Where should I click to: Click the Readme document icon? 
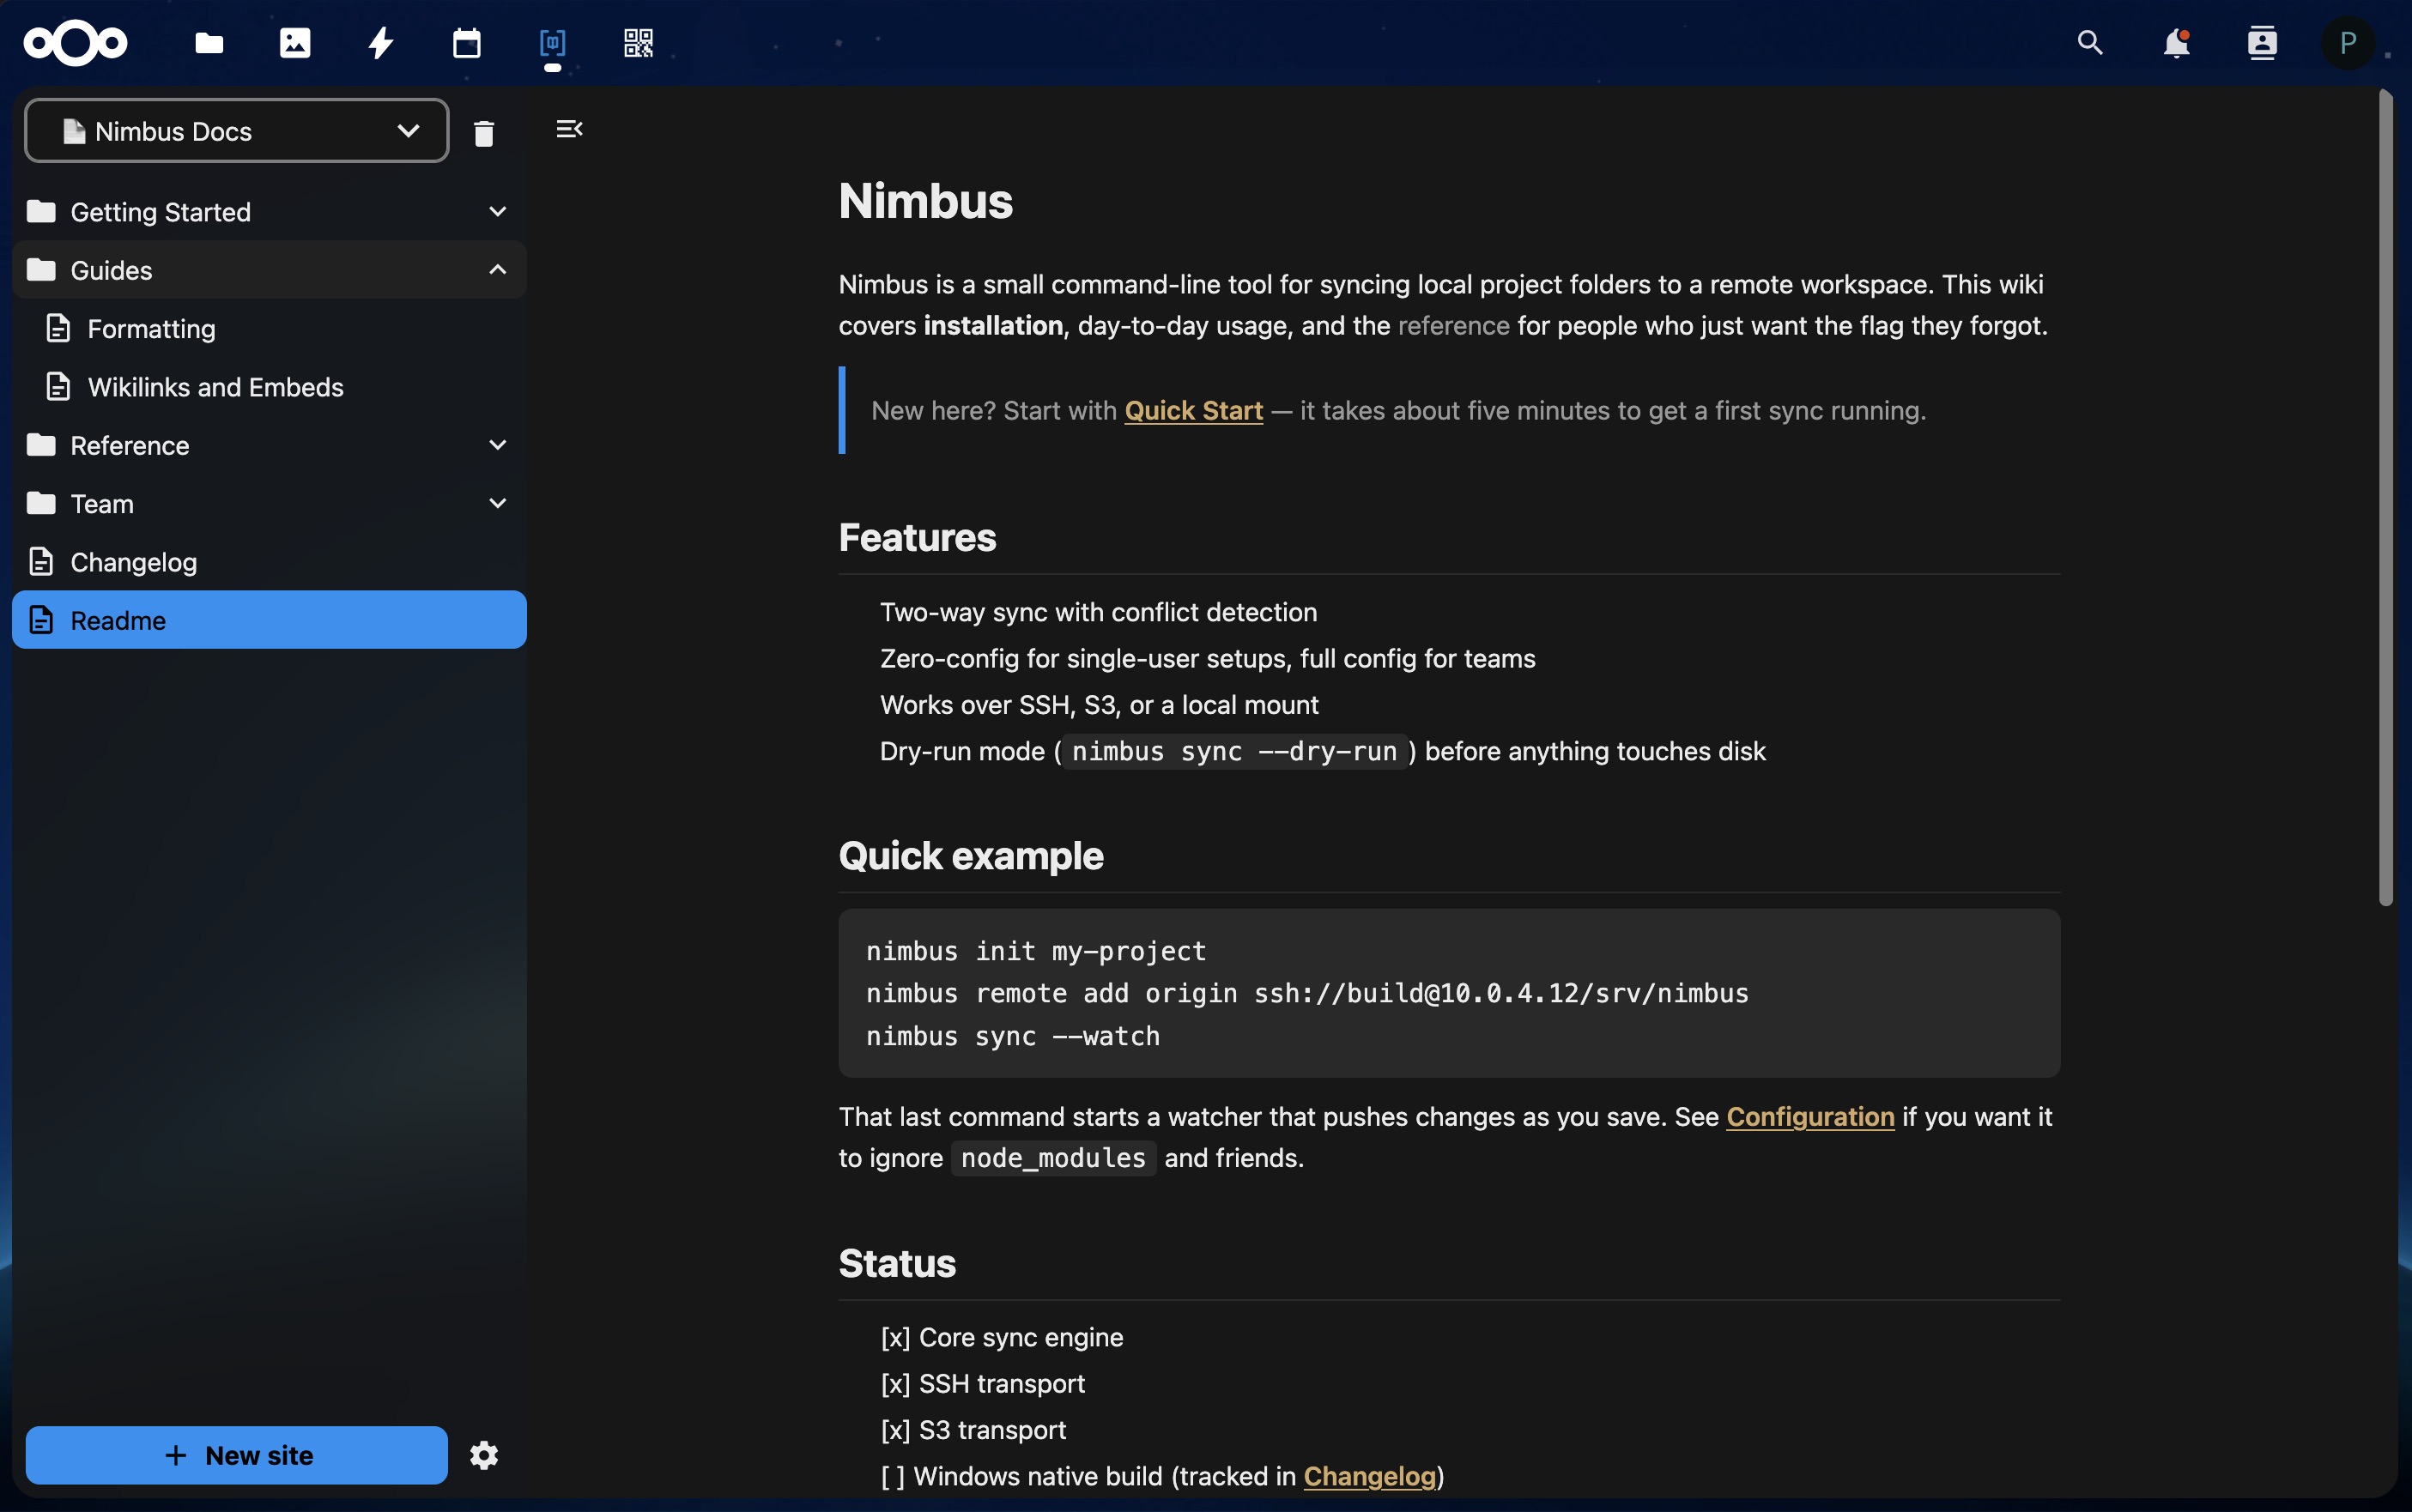[x=41, y=620]
